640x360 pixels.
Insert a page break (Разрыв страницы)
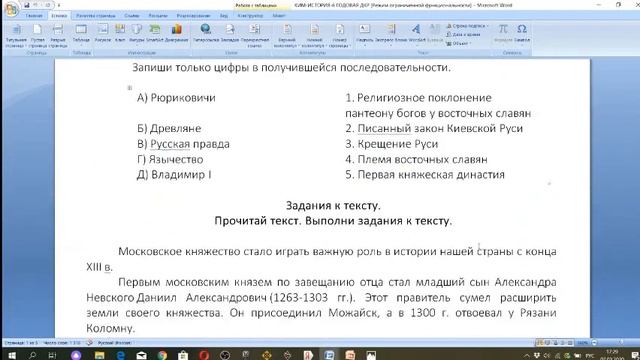[58, 36]
